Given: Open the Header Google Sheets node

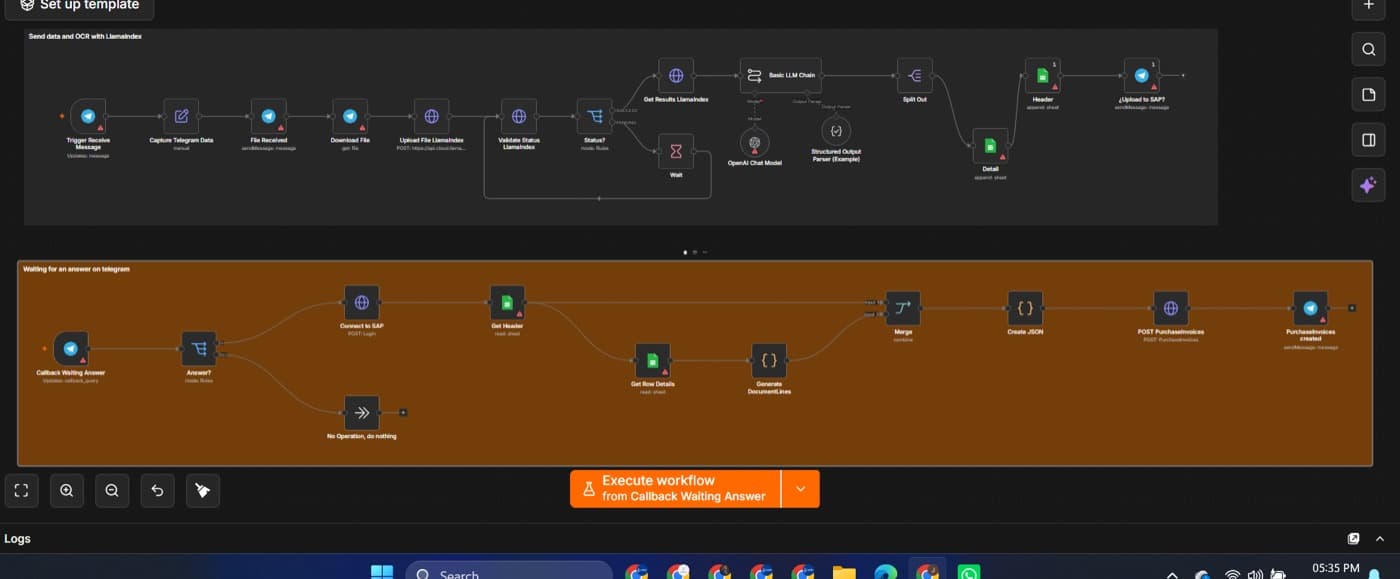Looking at the screenshot, I should pyautogui.click(x=1043, y=76).
